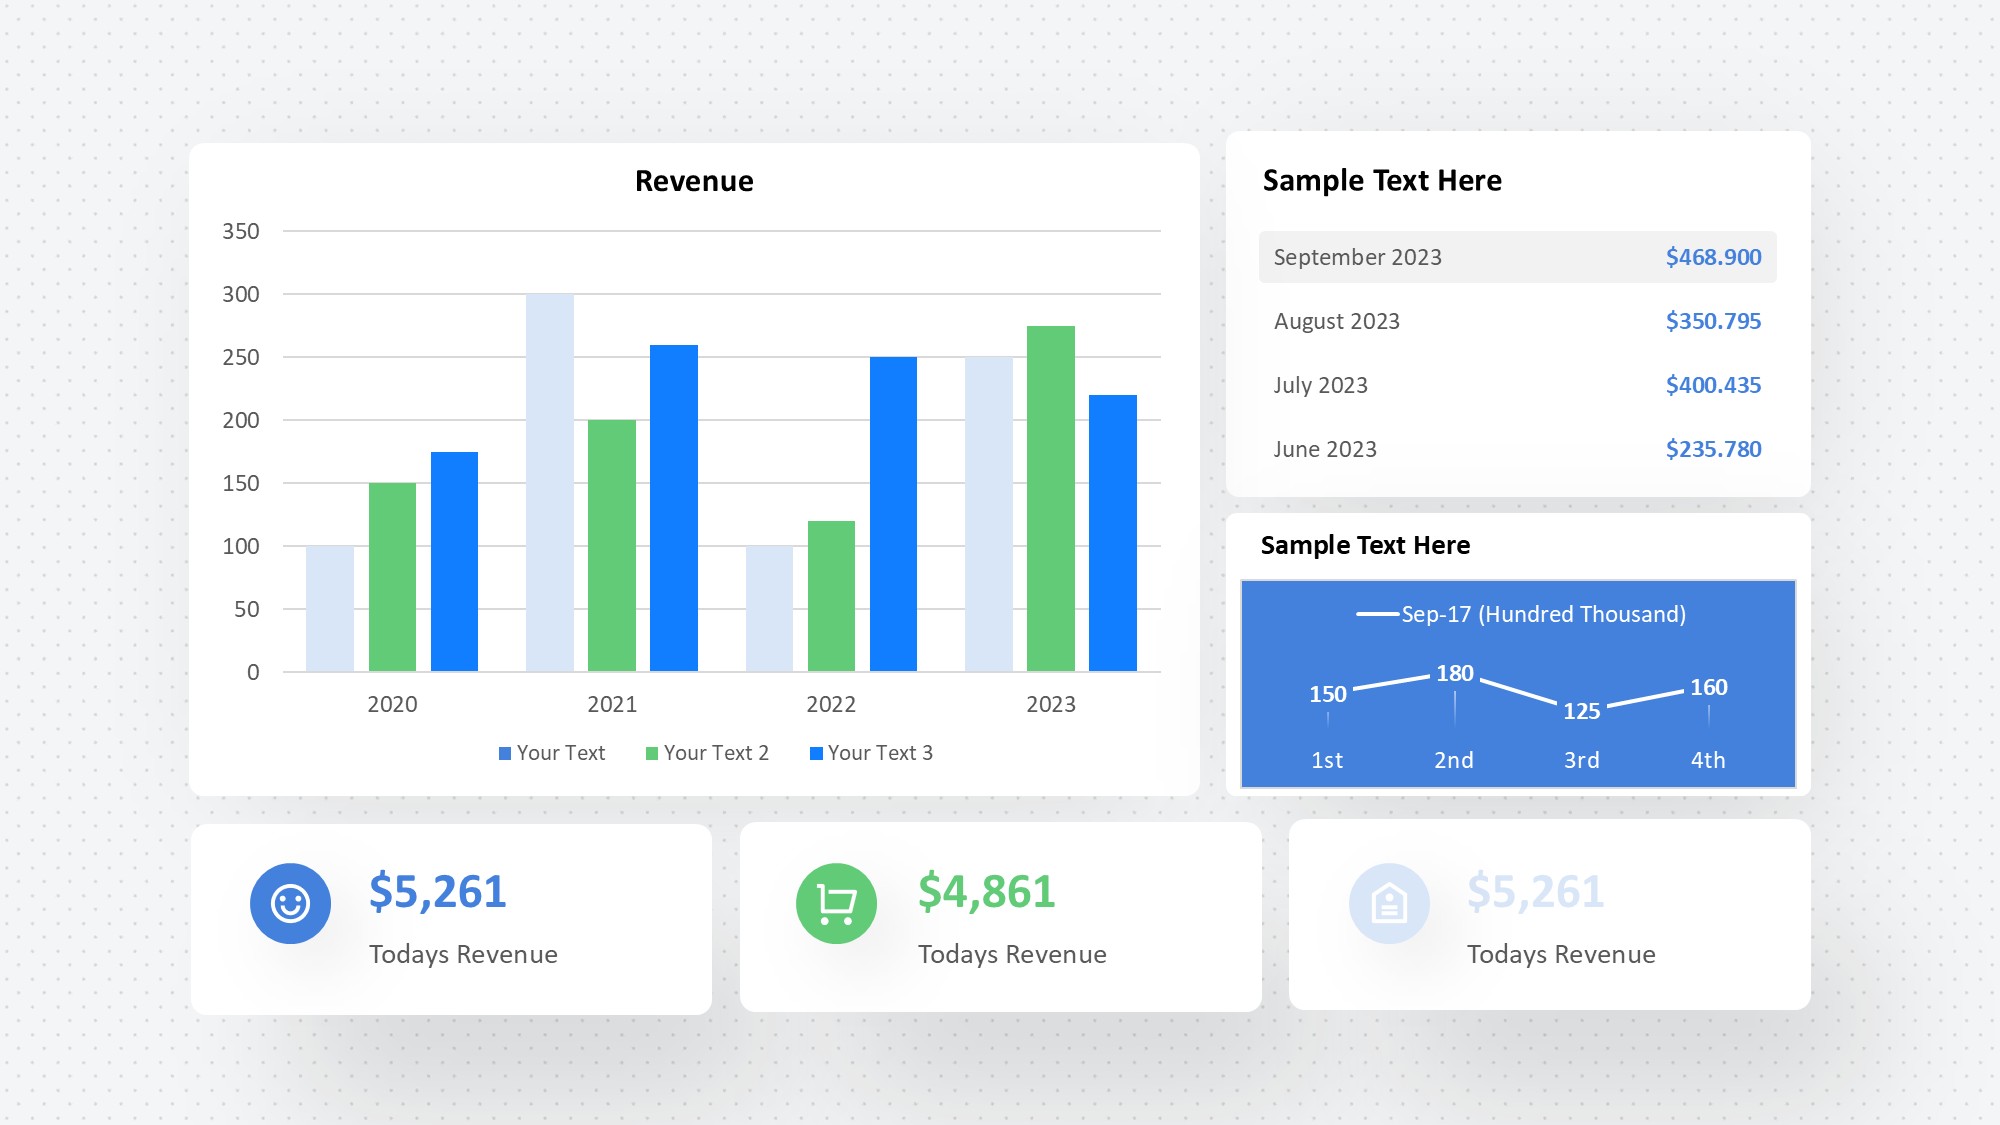Viewport: 2000px width, 1125px height.
Task: Click the 2020 axis label
Action: [392, 704]
